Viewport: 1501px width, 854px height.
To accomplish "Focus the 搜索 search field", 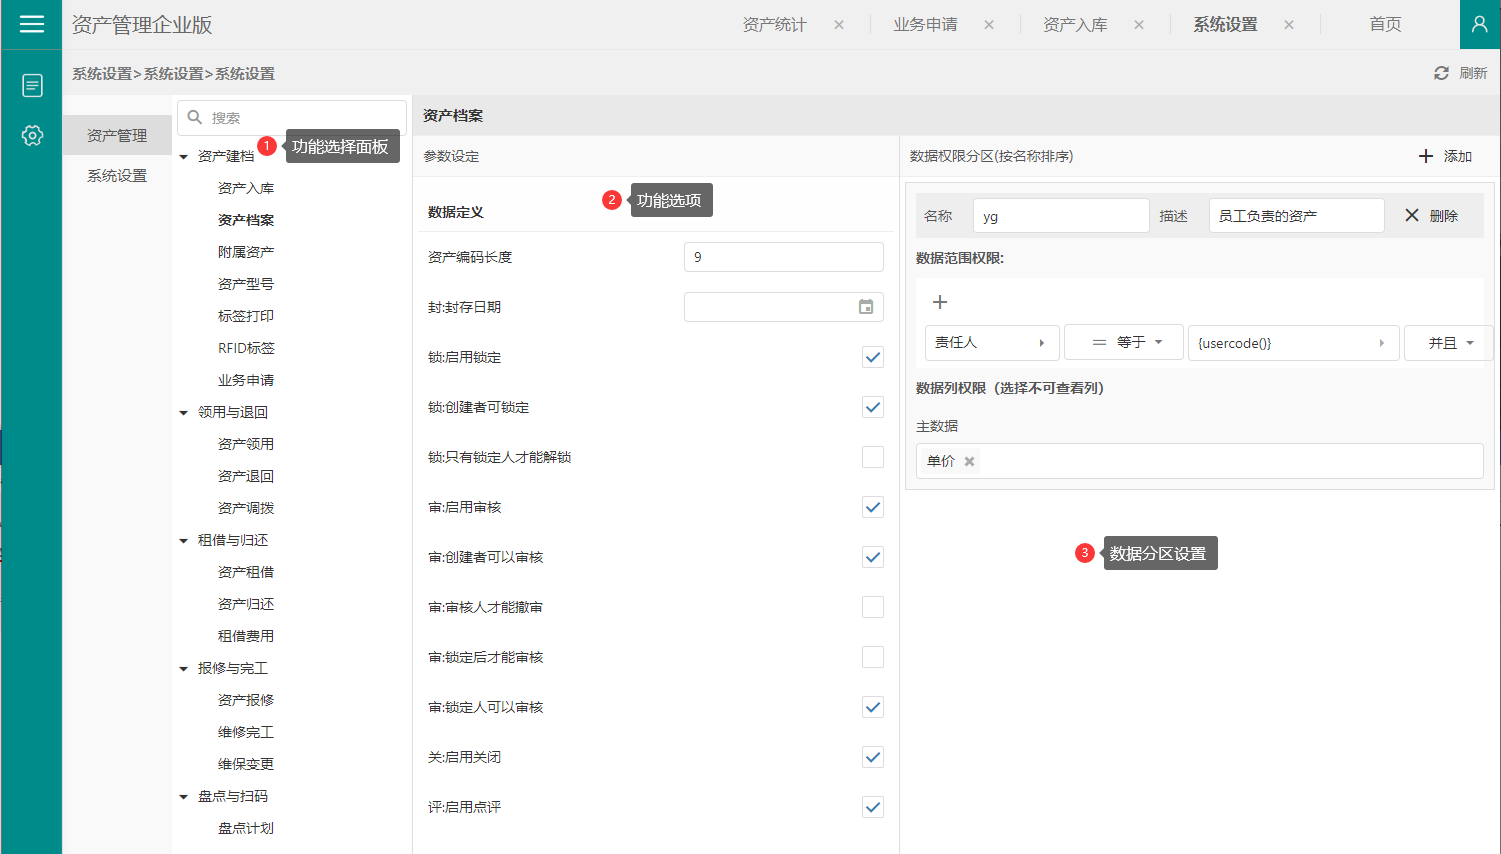I will point(292,117).
